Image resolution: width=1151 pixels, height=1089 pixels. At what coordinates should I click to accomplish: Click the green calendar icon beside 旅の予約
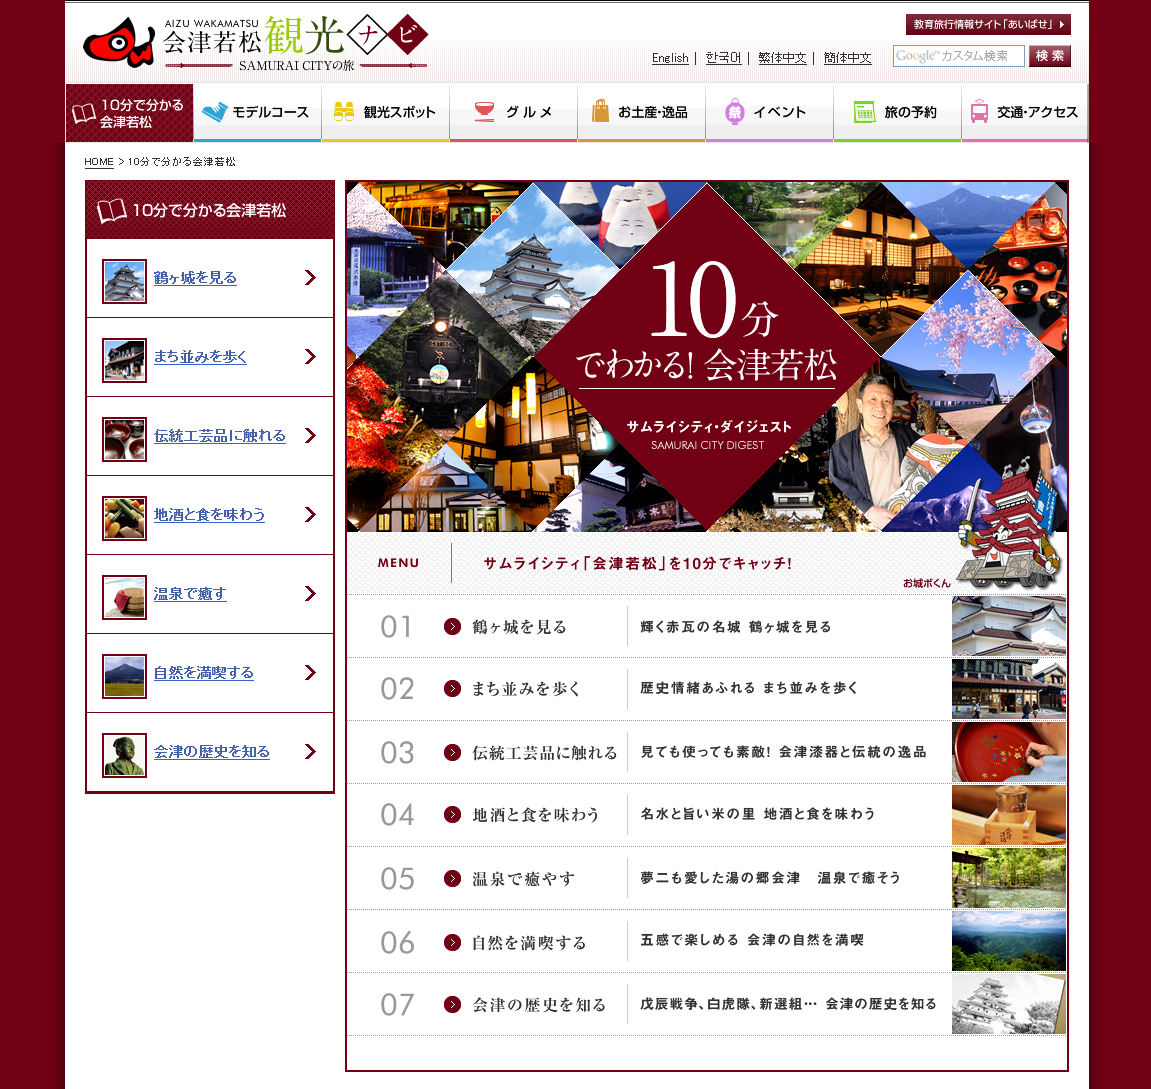pos(864,112)
